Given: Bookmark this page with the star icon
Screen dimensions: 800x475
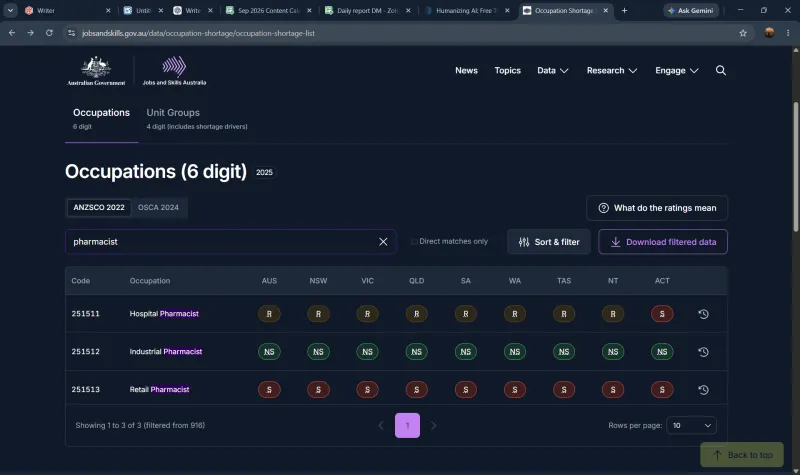Looking at the screenshot, I should coord(743,33).
